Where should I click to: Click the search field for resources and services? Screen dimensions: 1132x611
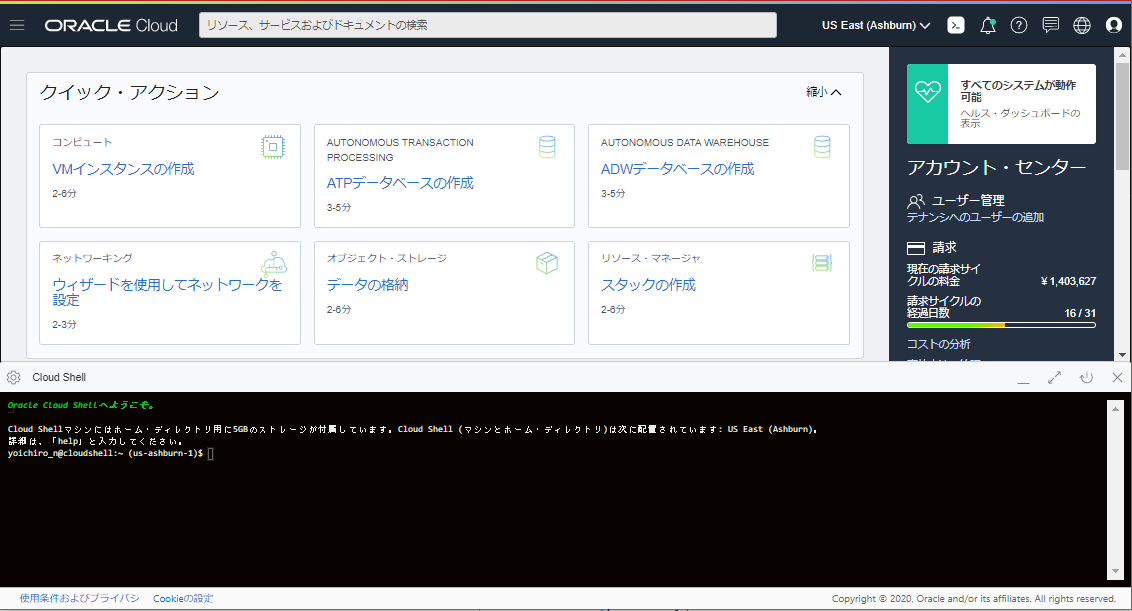coord(488,25)
